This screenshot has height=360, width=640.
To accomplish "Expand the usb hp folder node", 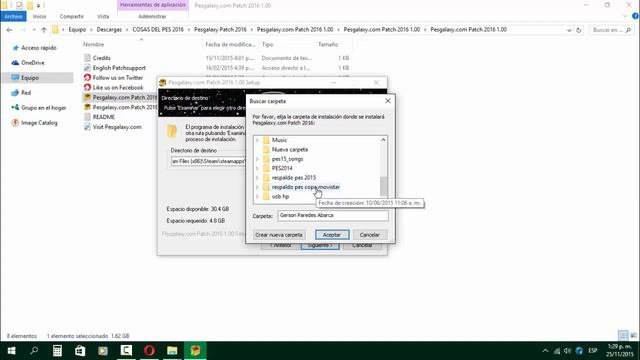I will 257,196.
